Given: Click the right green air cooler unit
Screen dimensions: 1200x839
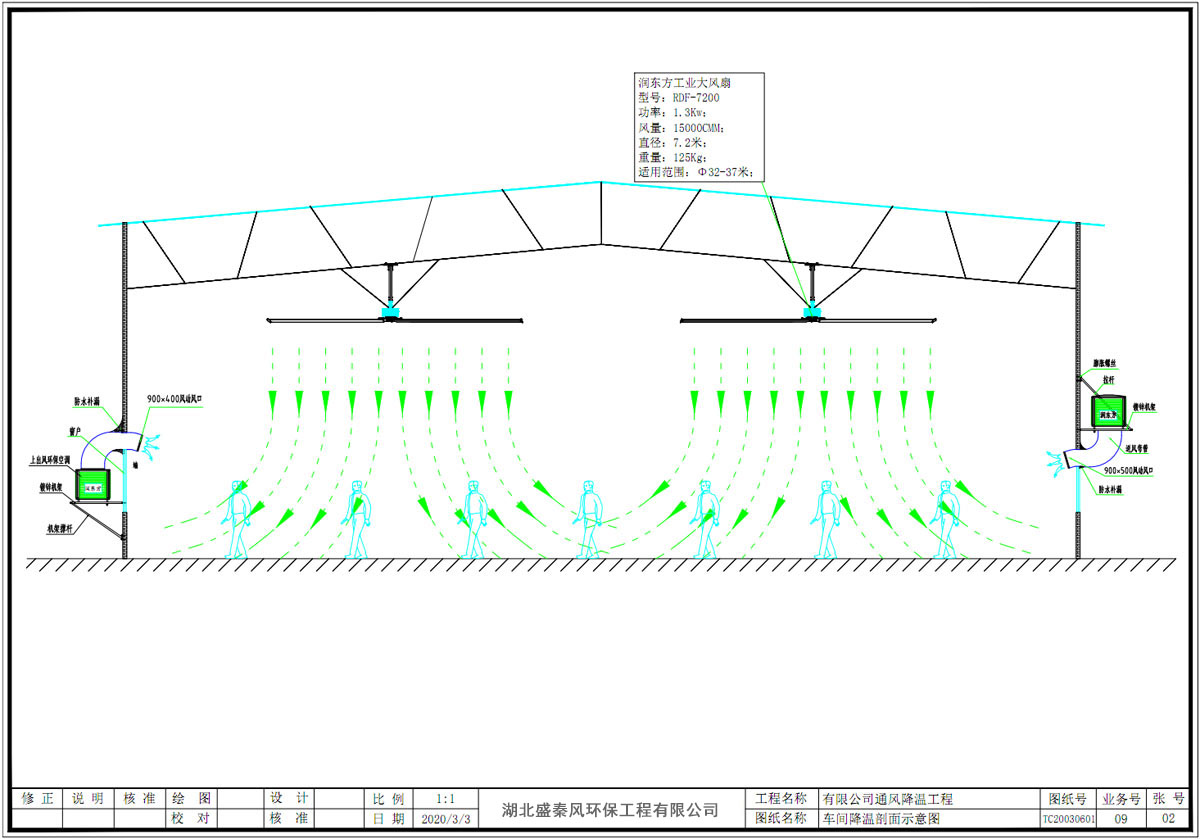Looking at the screenshot, I should tap(1107, 411).
